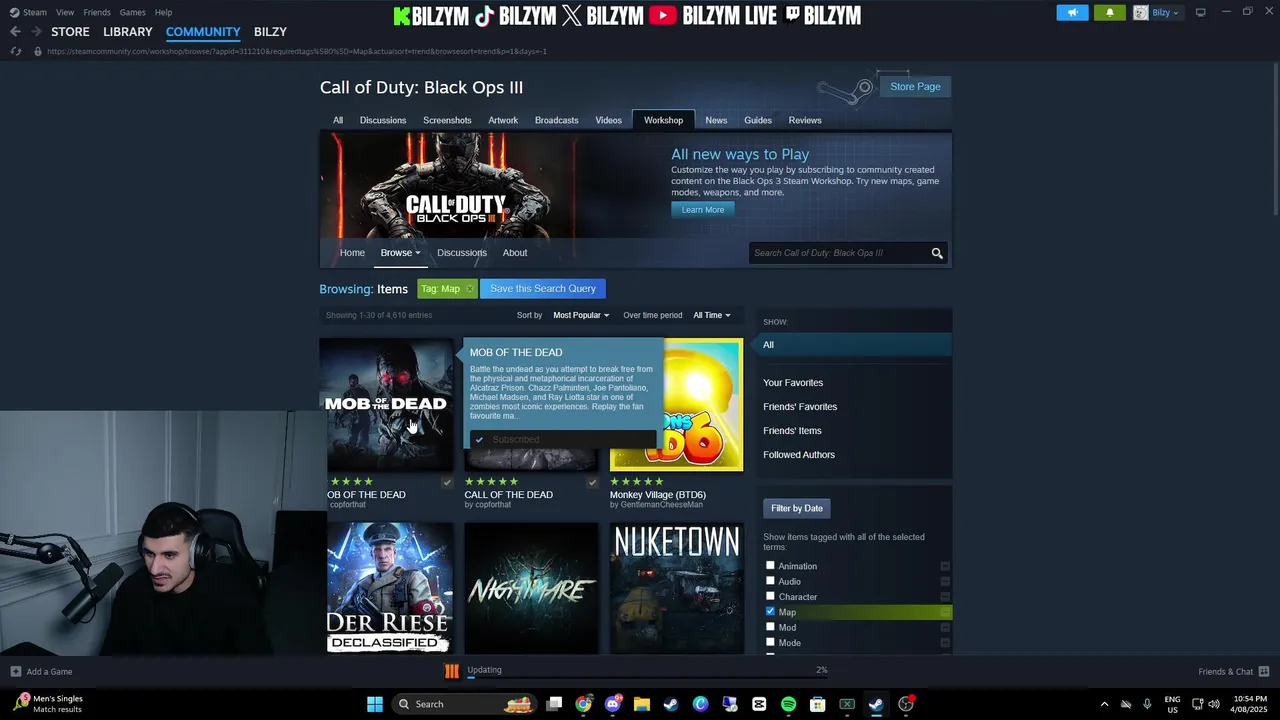Enter Big Picture mode via monitor icon
Screen dimensions: 1280x720
tap(1200, 12)
